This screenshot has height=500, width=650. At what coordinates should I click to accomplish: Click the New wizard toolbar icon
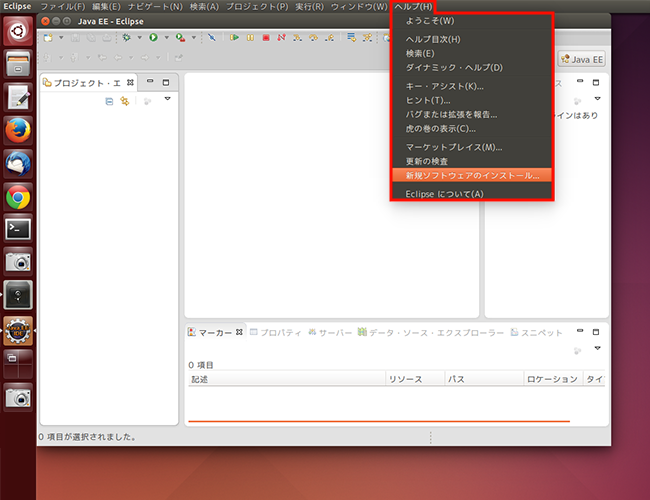pos(48,38)
